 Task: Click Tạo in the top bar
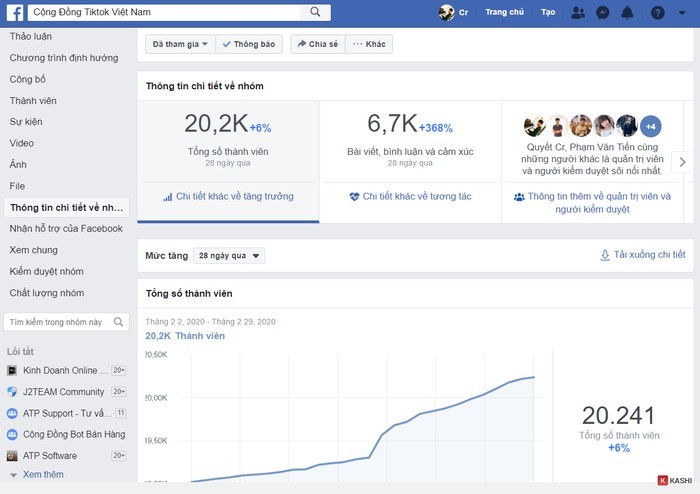click(548, 12)
